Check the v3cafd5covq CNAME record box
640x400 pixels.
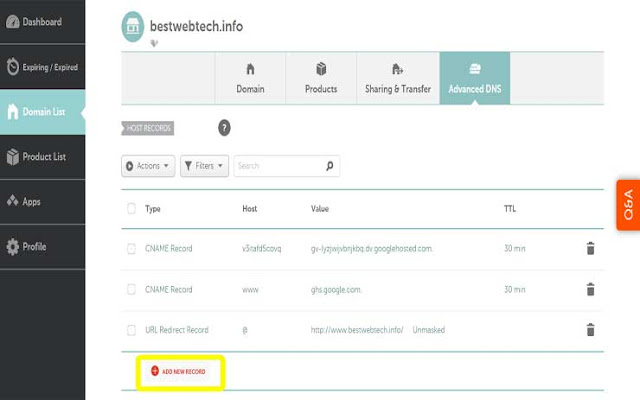(131, 248)
